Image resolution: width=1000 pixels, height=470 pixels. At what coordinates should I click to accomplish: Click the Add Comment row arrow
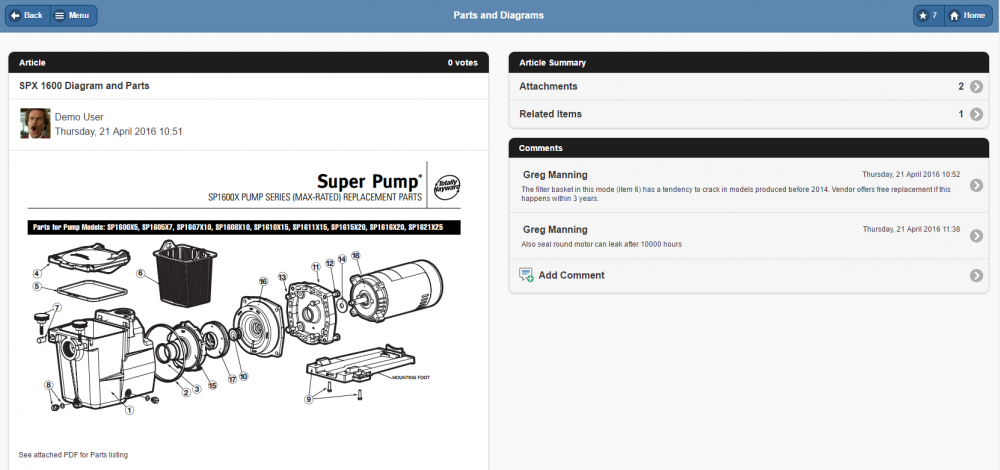tap(976, 275)
